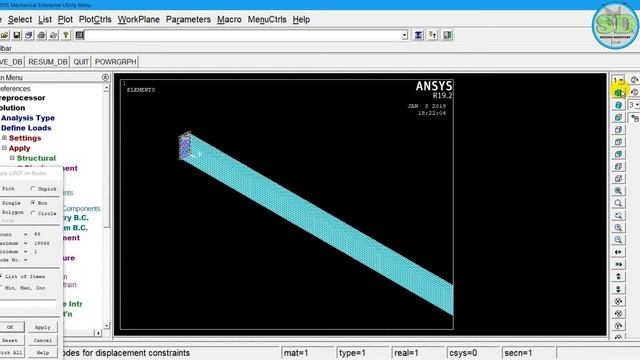The height and width of the screenshot is (360, 640).
Task: Click the Reset Picking icon
Action: 433,35
